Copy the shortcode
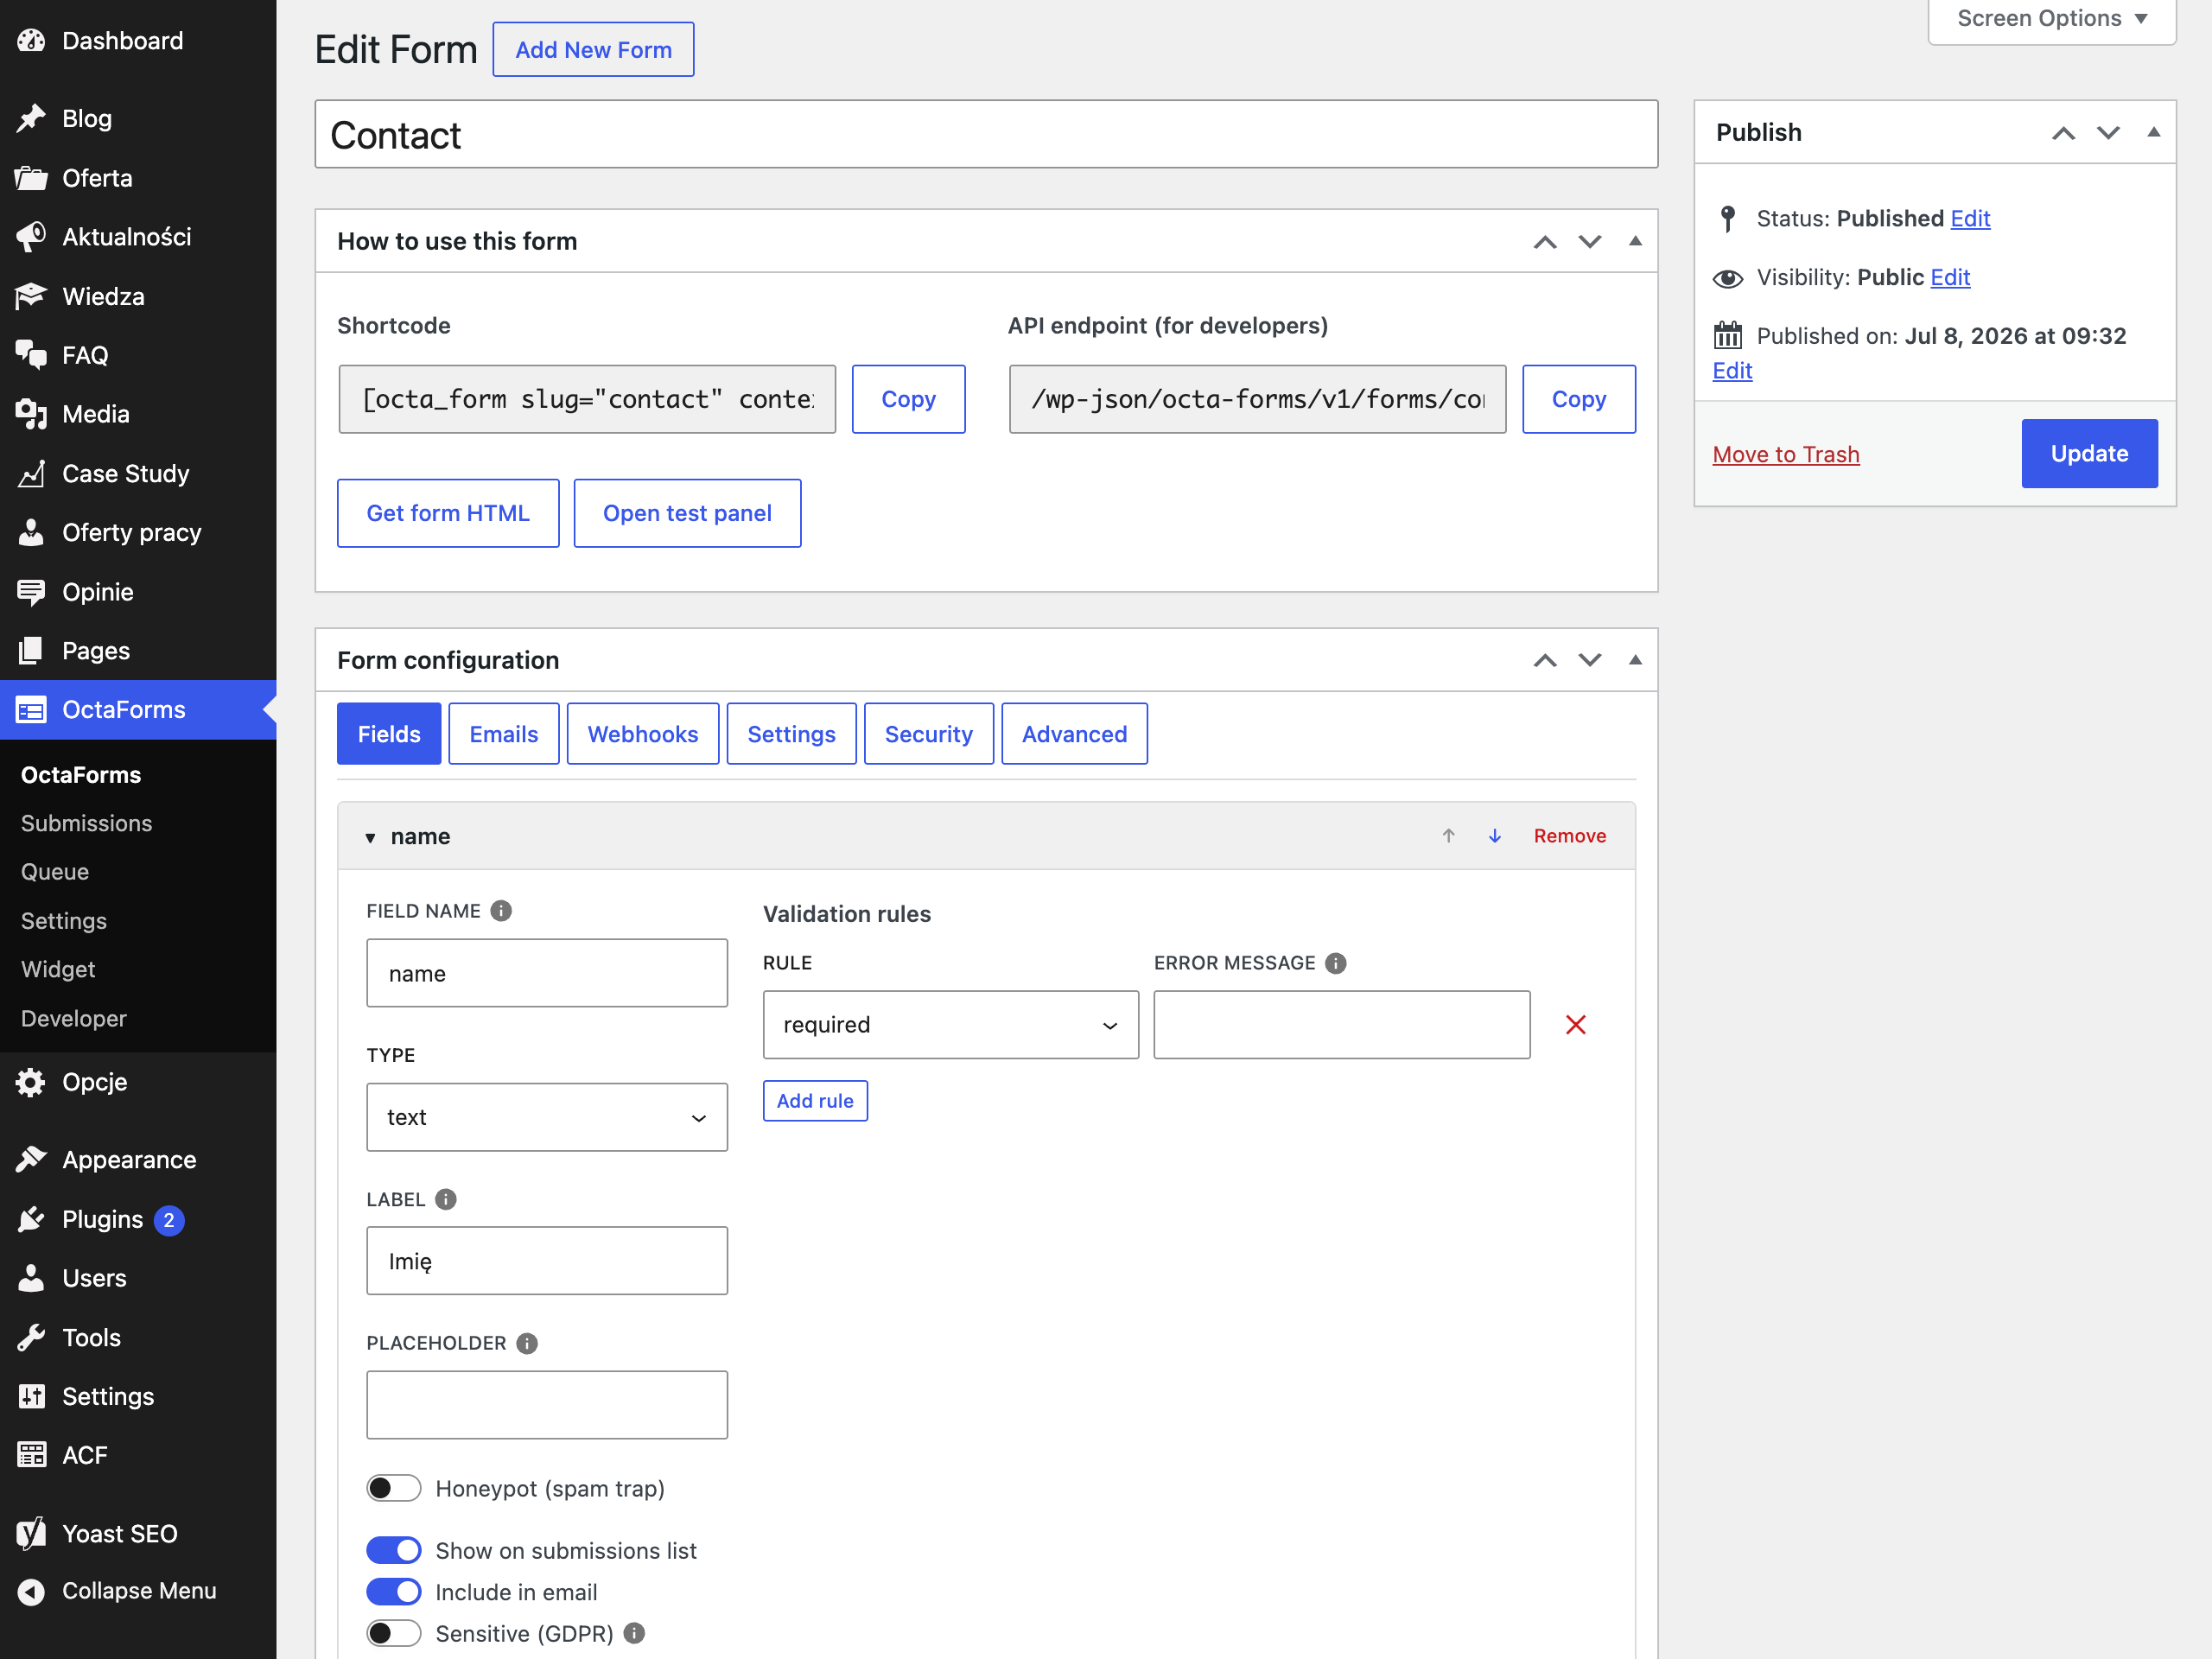Image resolution: width=2212 pixels, height=1659 pixels. click(x=908, y=399)
